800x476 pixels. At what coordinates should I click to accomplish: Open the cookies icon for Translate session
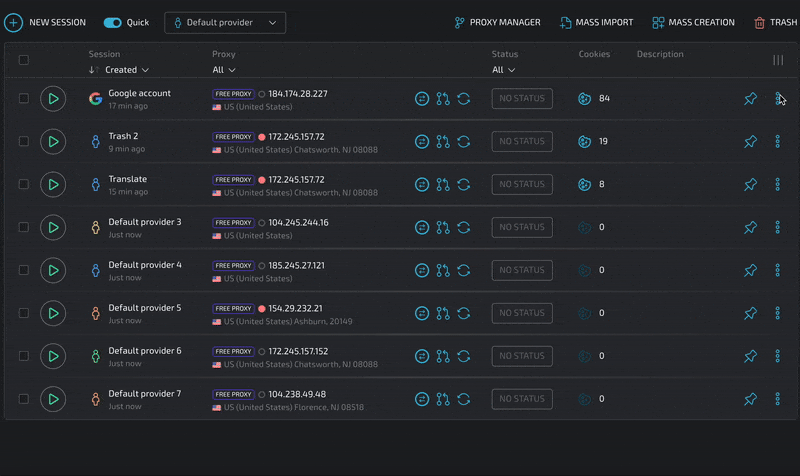tap(585, 185)
